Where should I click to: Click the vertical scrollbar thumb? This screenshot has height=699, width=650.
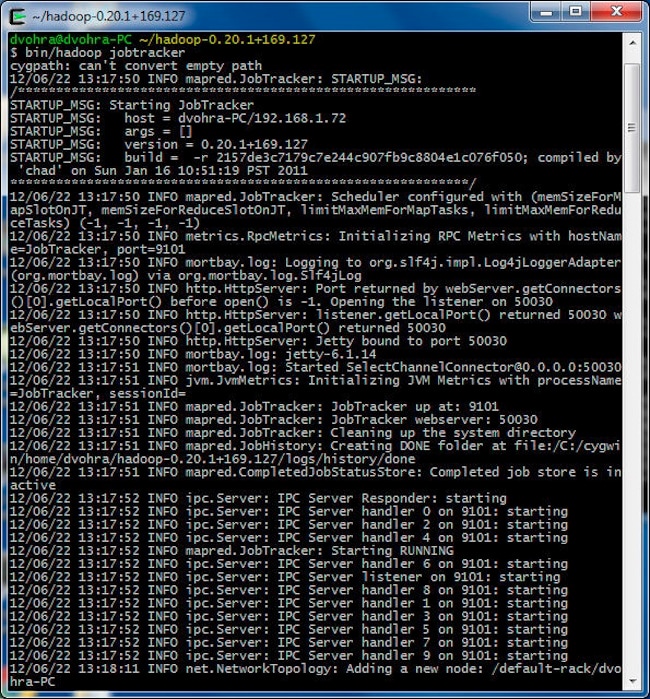tap(632, 128)
